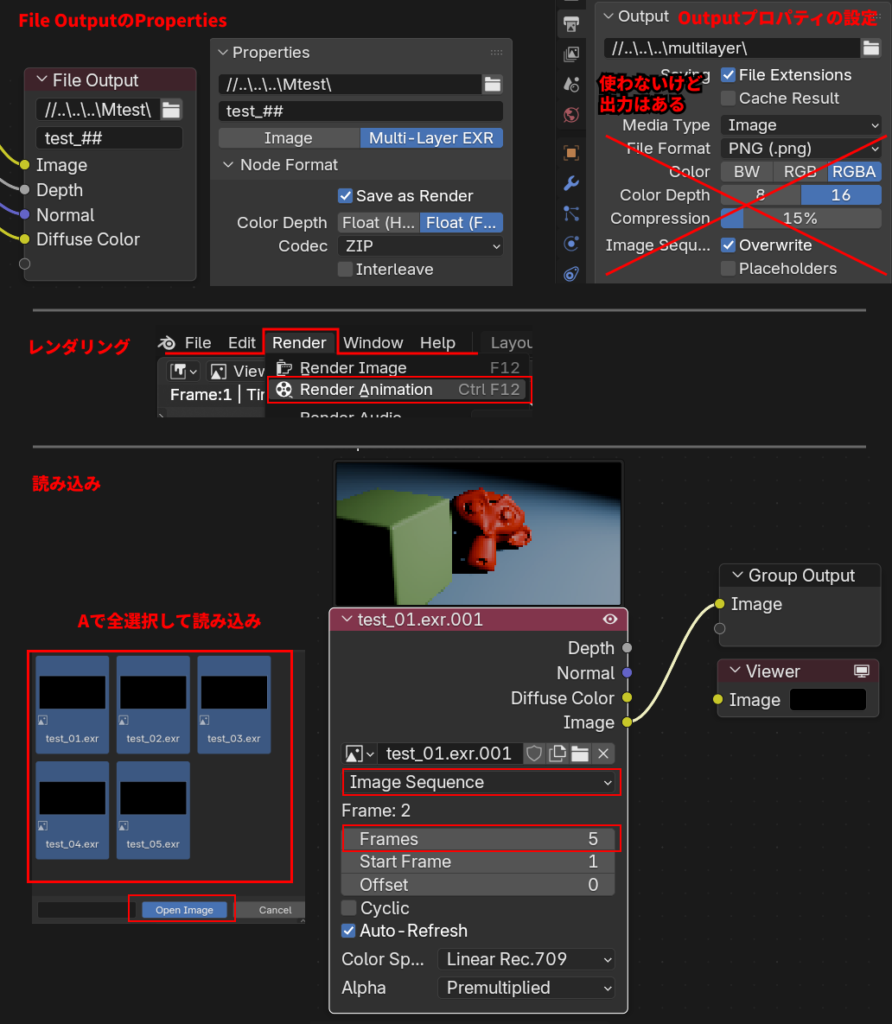Image resolution: width=892 pixels, height=1024 pixels.
Task: Open the Output properties tab printer icon
Action: tap(572, 23)
